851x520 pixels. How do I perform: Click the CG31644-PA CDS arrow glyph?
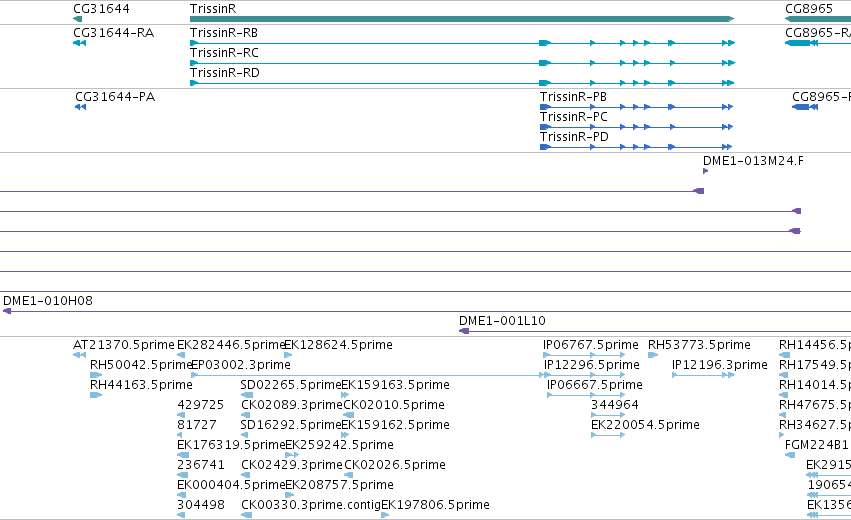click(x=80, y=107)
